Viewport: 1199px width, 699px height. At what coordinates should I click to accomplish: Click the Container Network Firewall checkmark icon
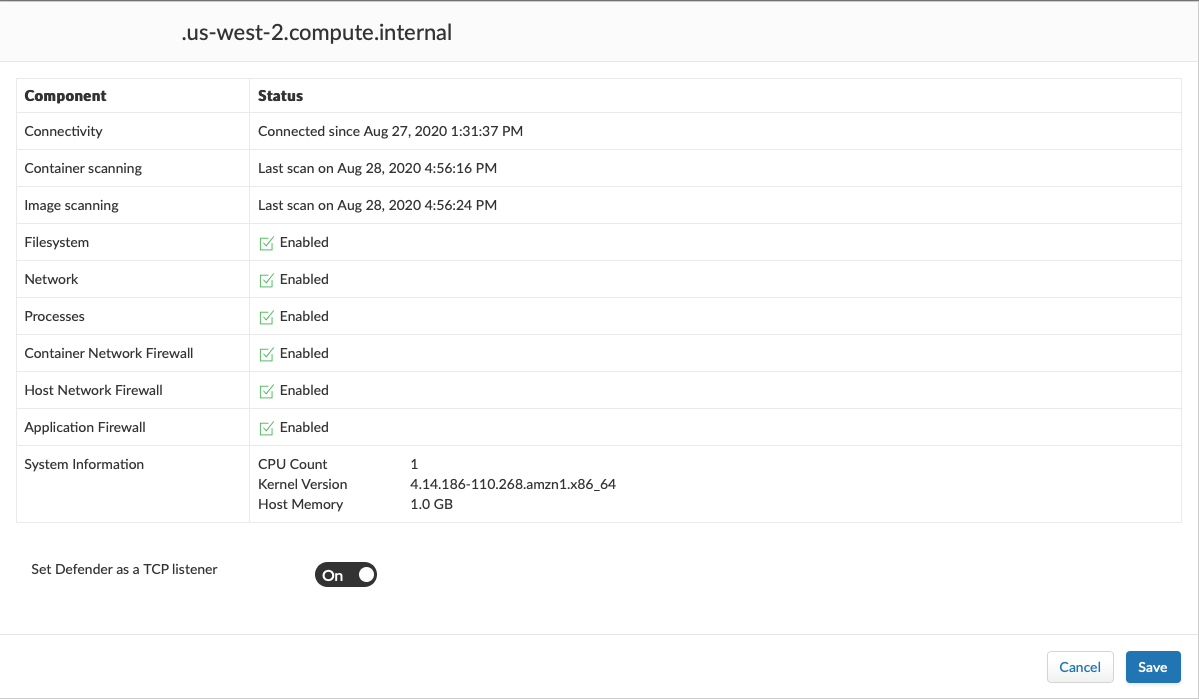pos(266,354)
